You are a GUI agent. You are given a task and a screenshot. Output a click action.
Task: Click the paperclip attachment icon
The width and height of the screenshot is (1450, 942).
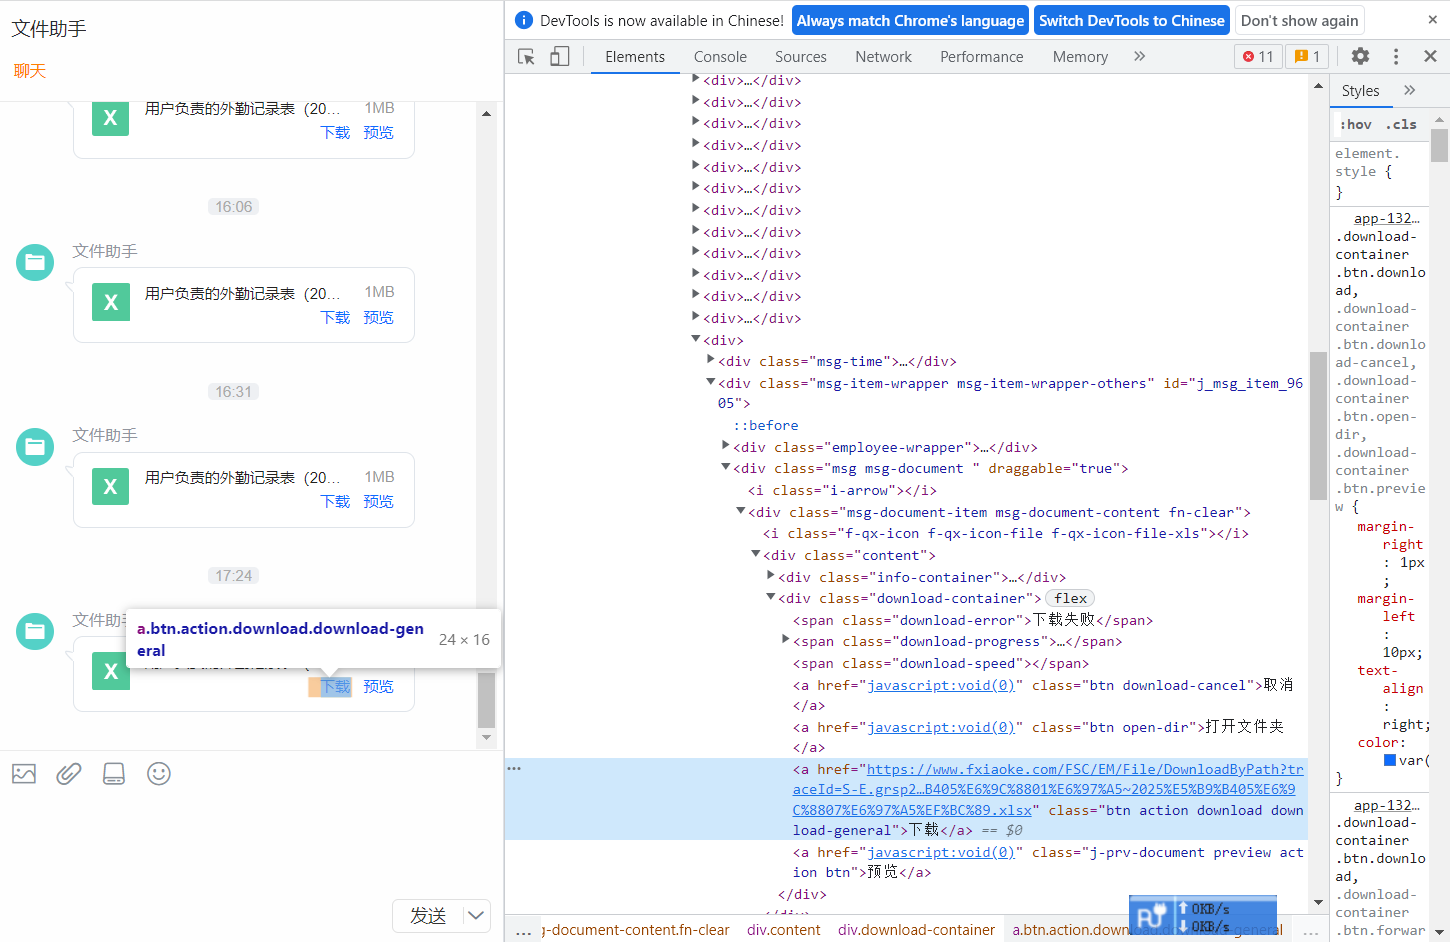(x=69, y=774)
